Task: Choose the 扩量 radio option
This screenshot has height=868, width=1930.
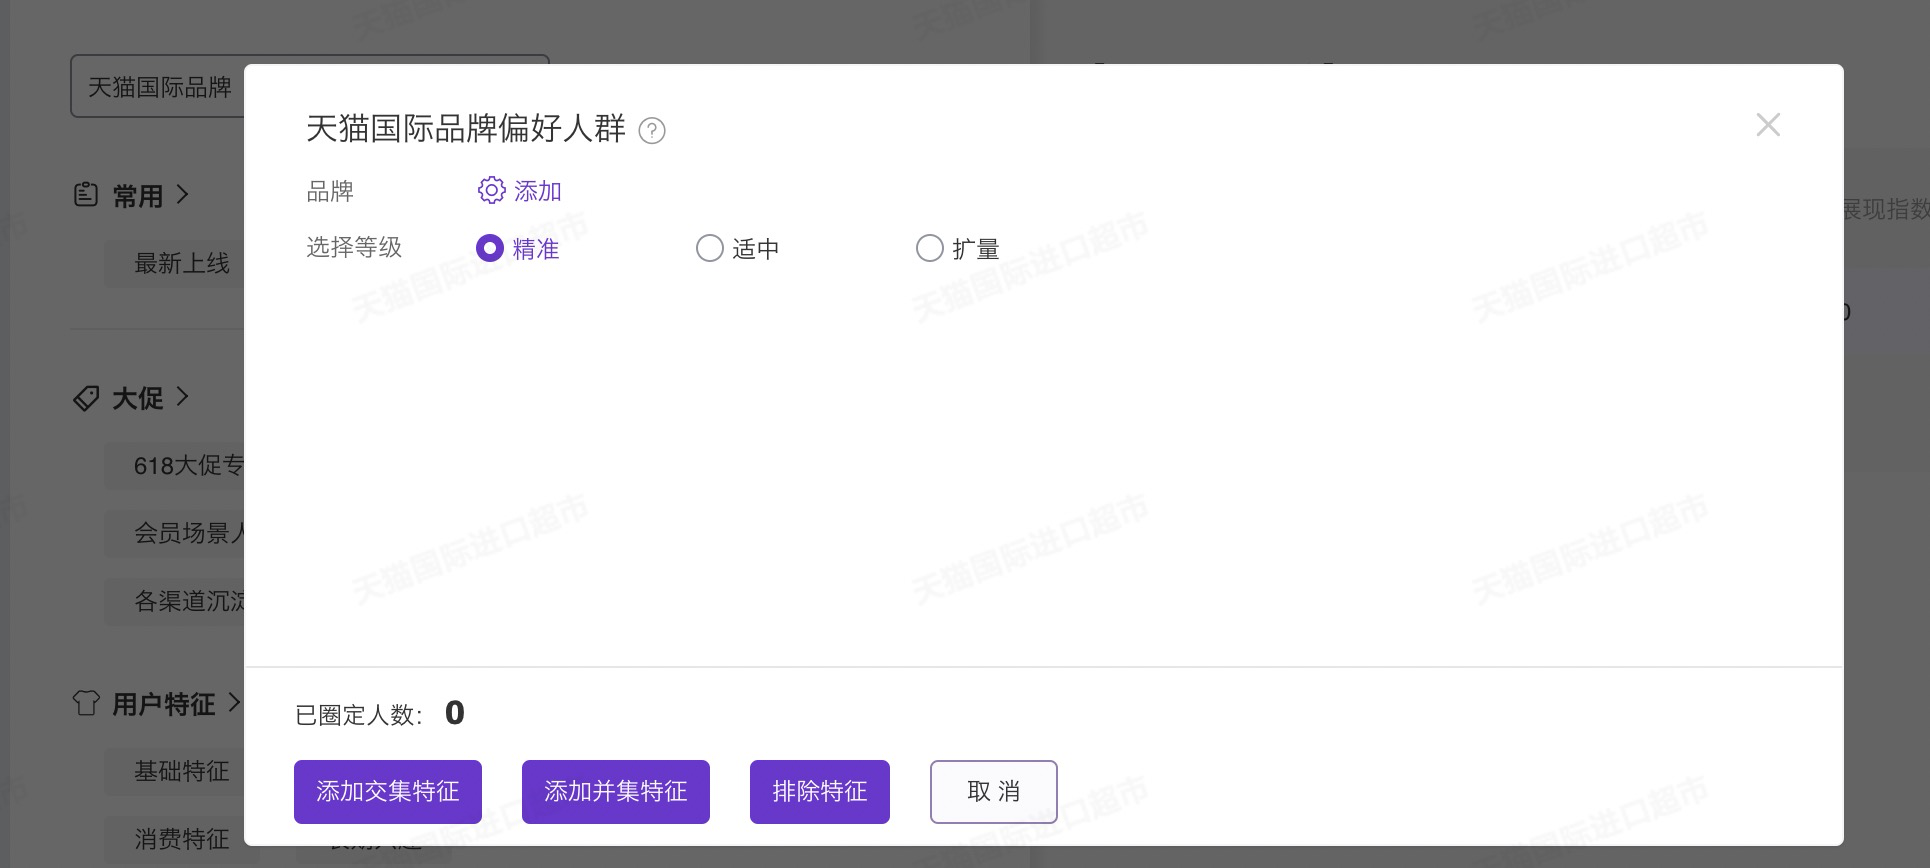Action: 930,248
